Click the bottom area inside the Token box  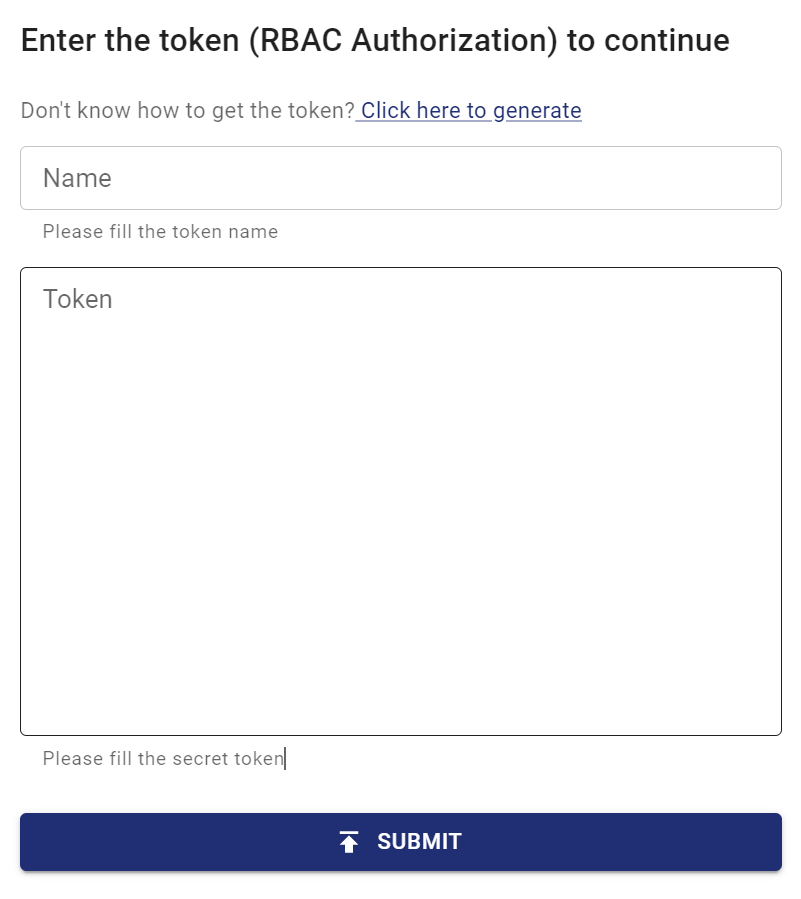click(x=400, y=700)
